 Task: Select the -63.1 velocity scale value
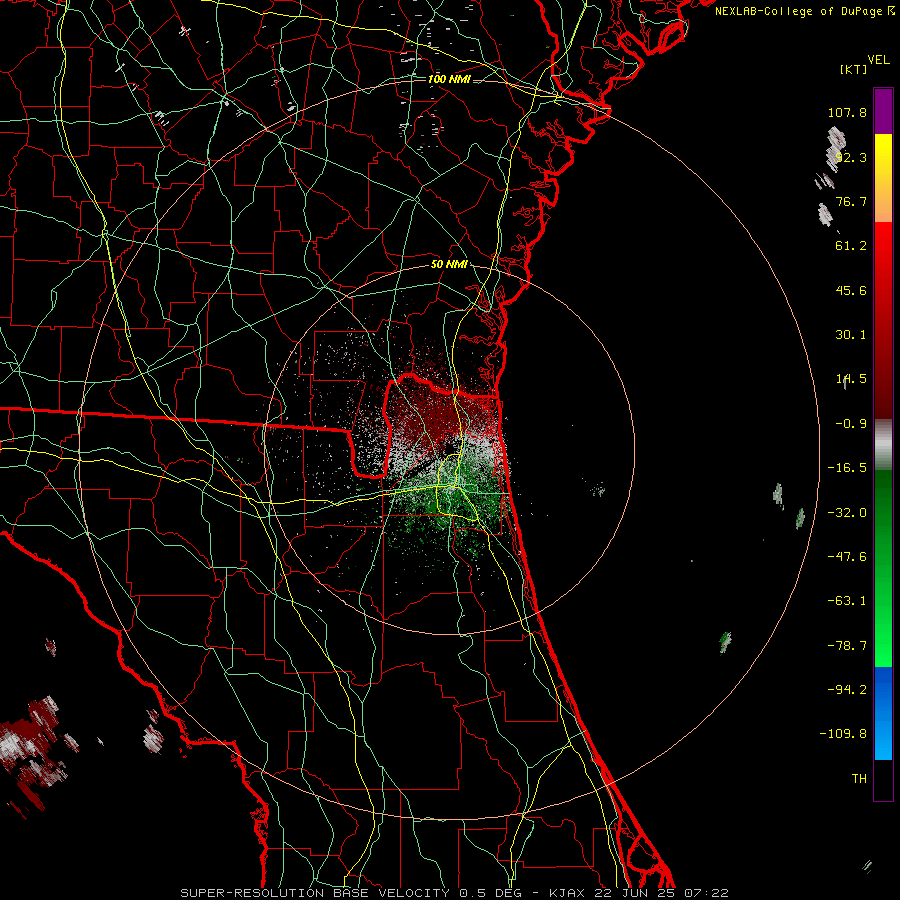[x=847, y=601]
